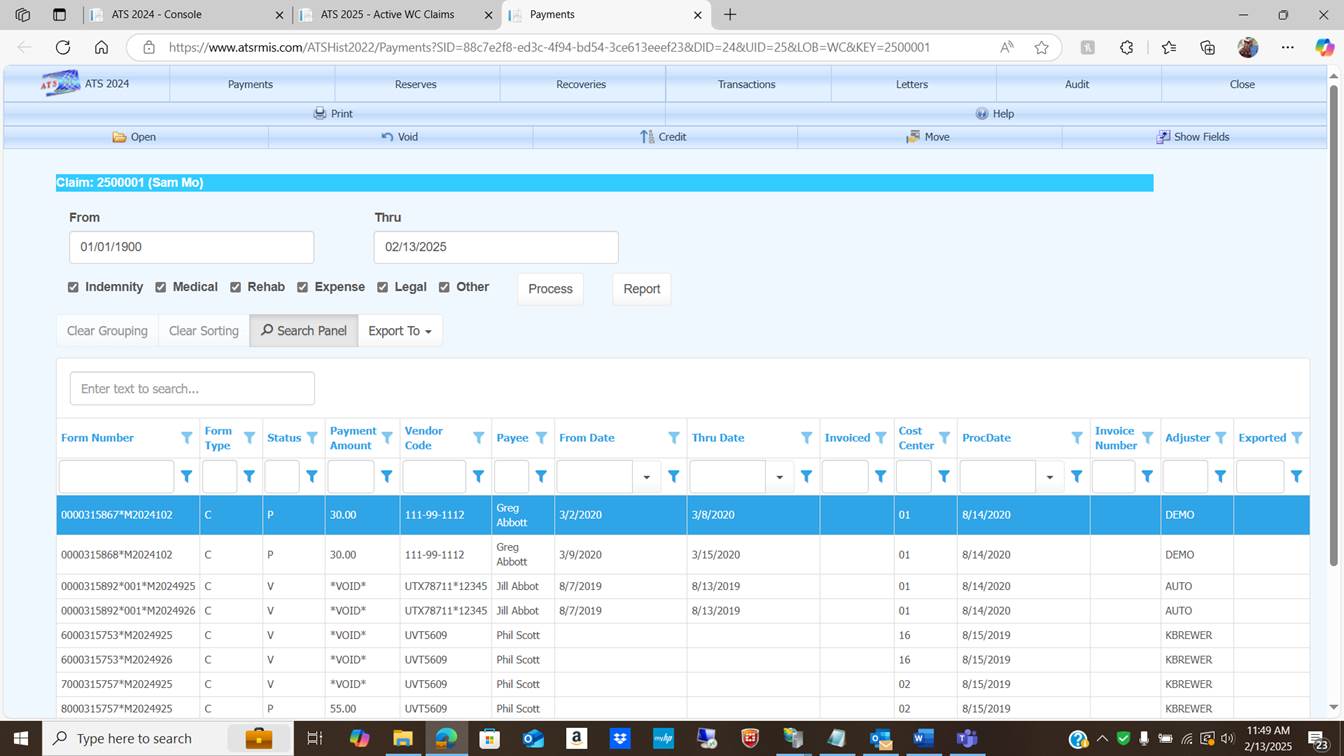Click the Move payment icon
The image size is (1344, 756).
[913, 137]
